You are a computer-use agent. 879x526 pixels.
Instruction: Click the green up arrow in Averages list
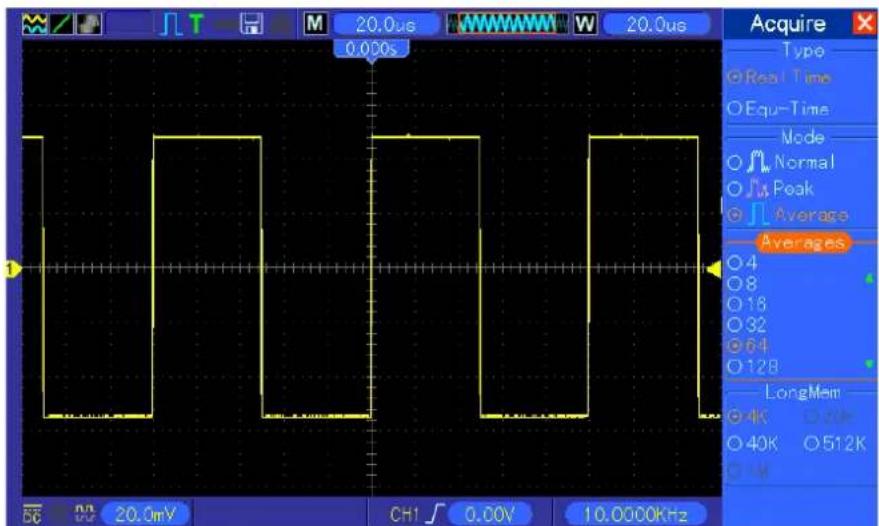click(x=869, y=278)
